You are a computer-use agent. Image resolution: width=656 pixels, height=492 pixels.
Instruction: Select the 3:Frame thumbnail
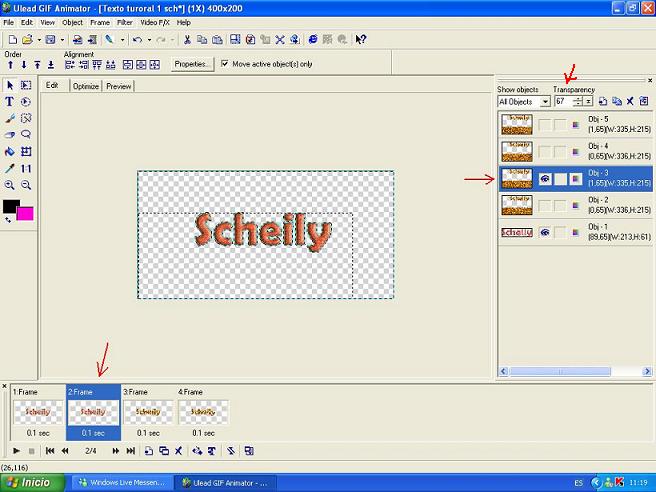(x=148, y=412)
